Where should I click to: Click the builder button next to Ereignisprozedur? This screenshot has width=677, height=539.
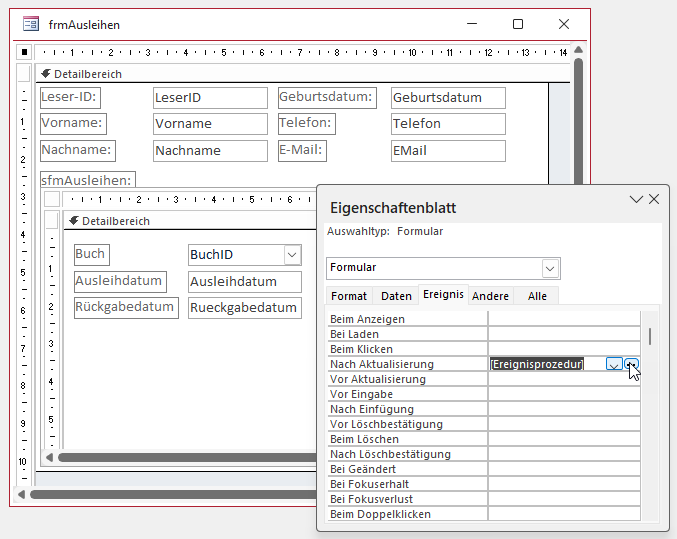point(632,365)
